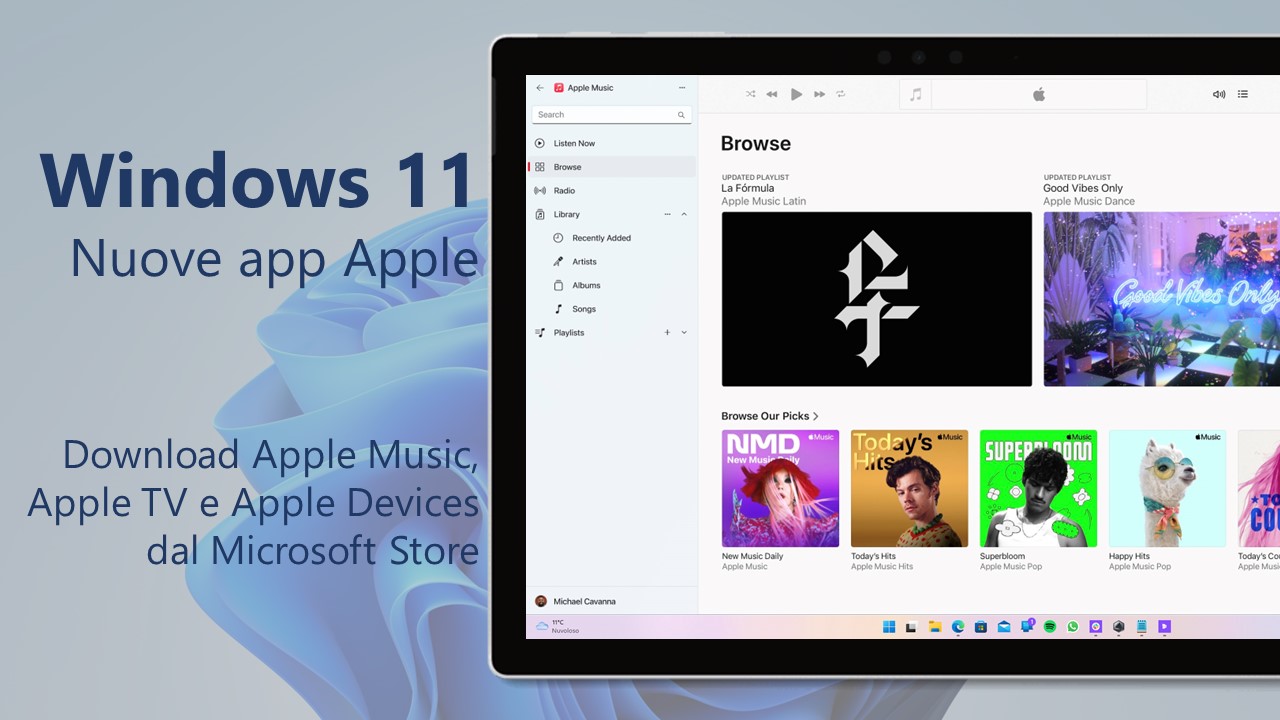Viewport: 1280px width, 720px height.
Task: Open Library's three-dot options
Action: coord(667,214)
